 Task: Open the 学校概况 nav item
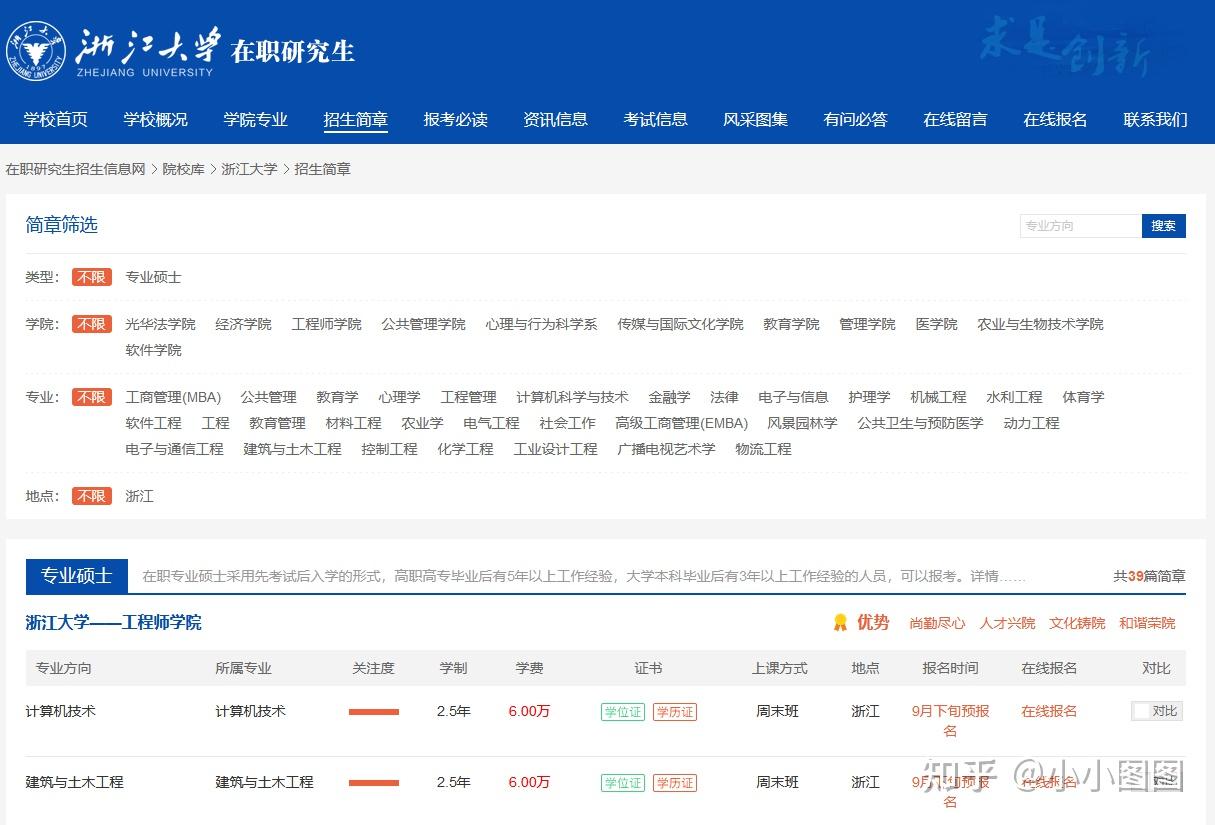[x=156, y=119]
